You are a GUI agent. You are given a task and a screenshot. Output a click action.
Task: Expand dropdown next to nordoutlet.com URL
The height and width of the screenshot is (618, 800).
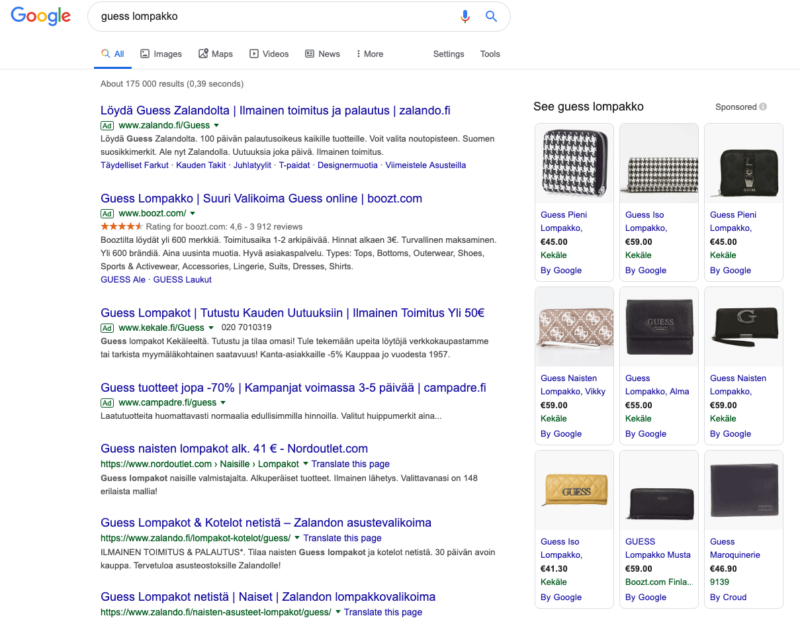[306, 464]
